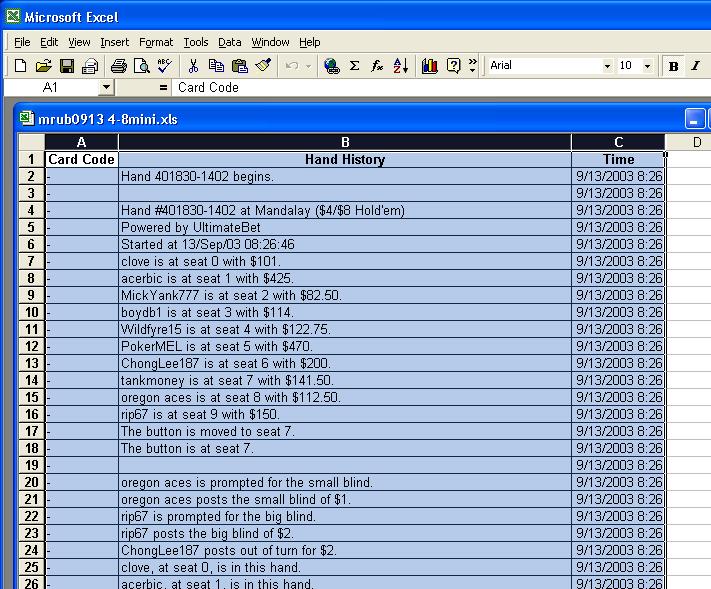
Task: Open Print Preview from the toolbar
Action: tap(141, 66)
